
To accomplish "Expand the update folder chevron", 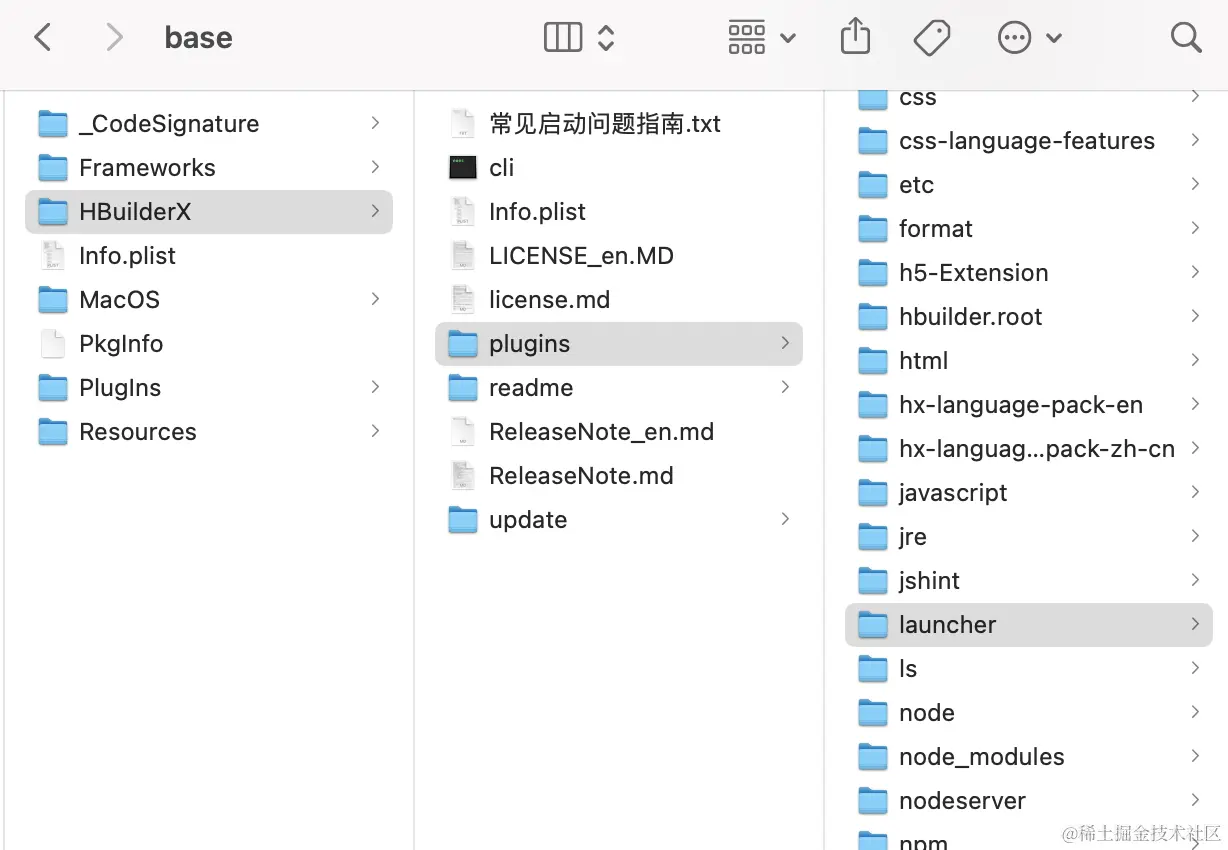I will click(x=785, y=519).
